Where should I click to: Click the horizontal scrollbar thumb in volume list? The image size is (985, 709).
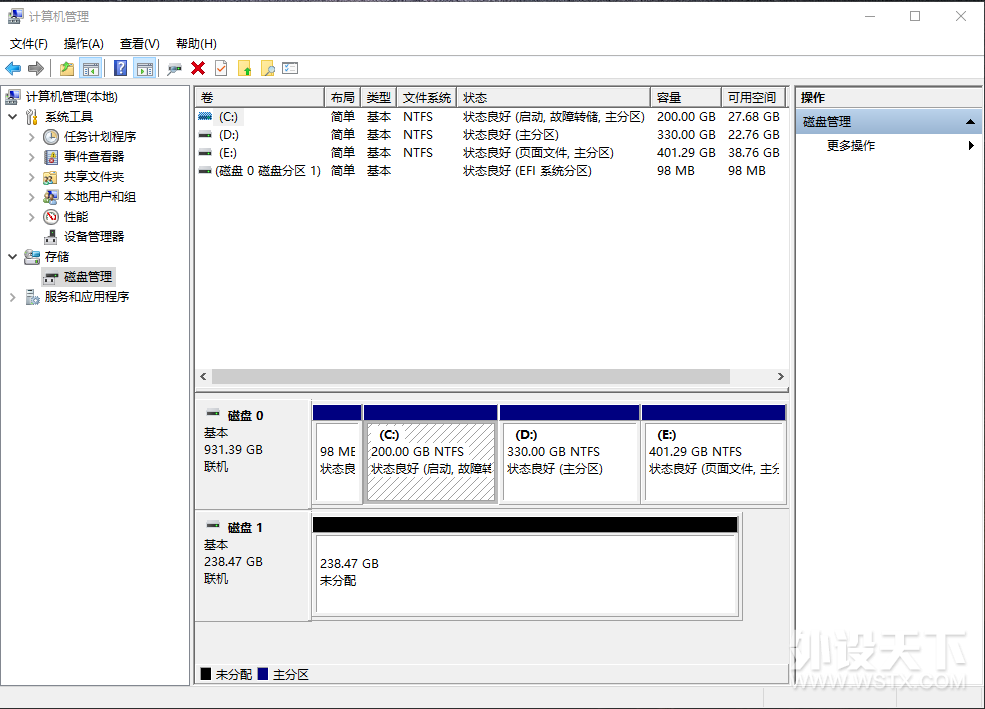(x=471, y=376)
